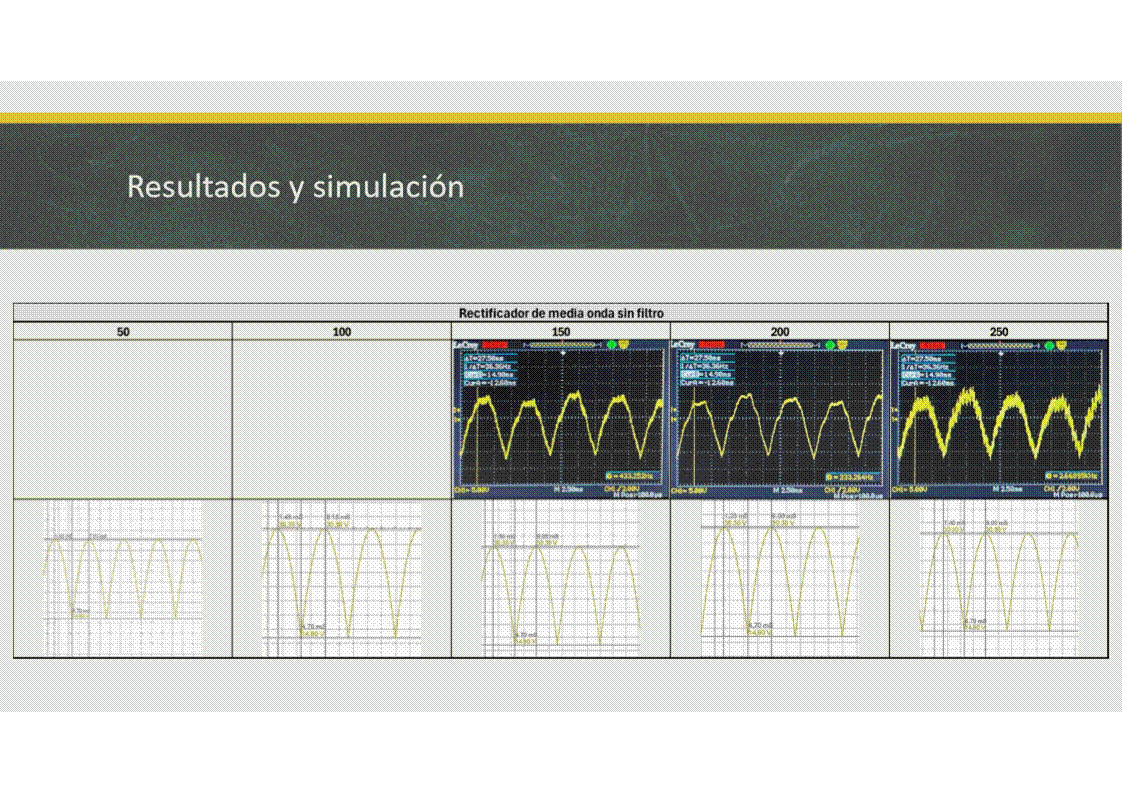Viewport: 1122px width, 793px height.
Task: Select the oscilloscope capture under column 150
Action: tap(560, 420)
